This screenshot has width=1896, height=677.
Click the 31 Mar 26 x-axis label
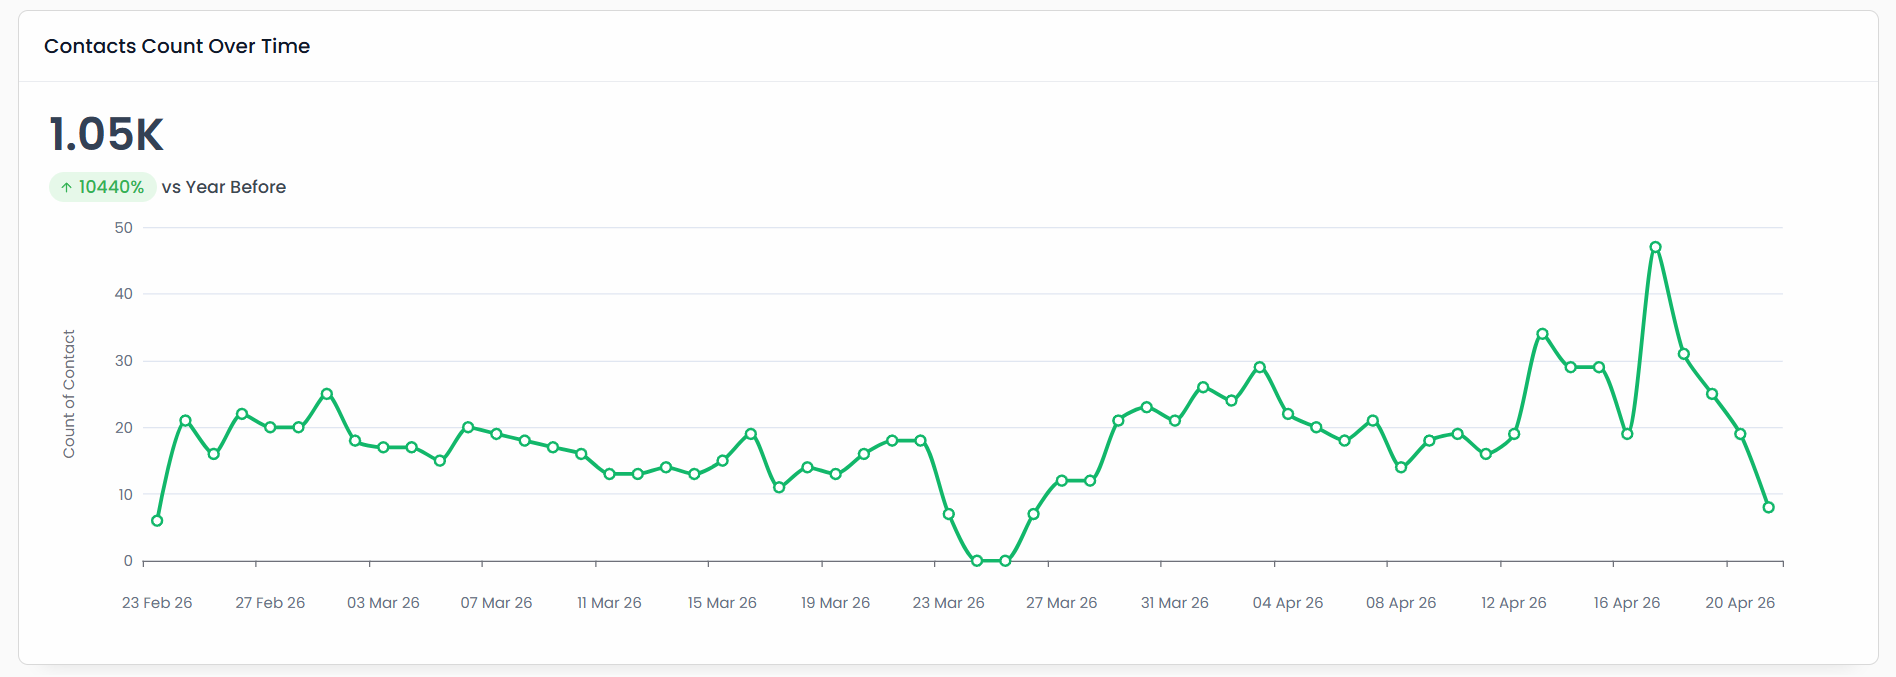tap(1174, 603)
